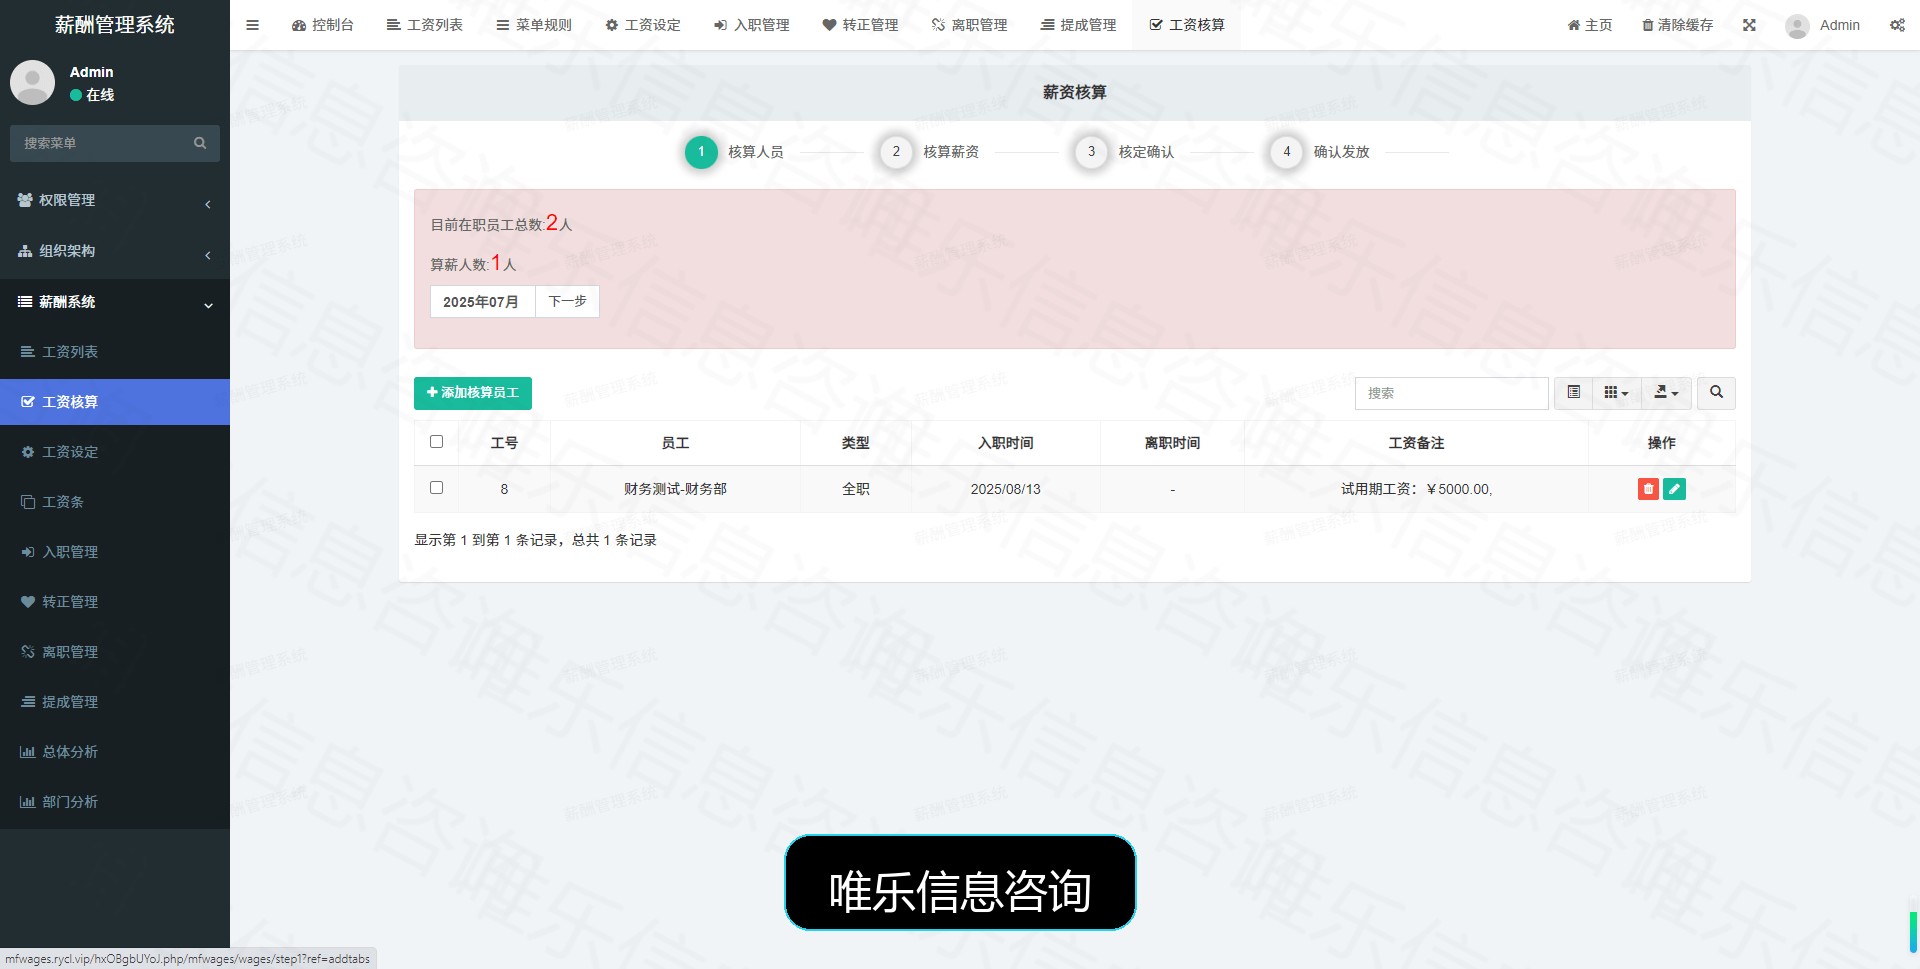The height and width of the screenshot is (969, 1920).
Task: Click the 试用期工资：￥5000.00 remark cell
Action: pyautogui.click(x=1416, y=489)
